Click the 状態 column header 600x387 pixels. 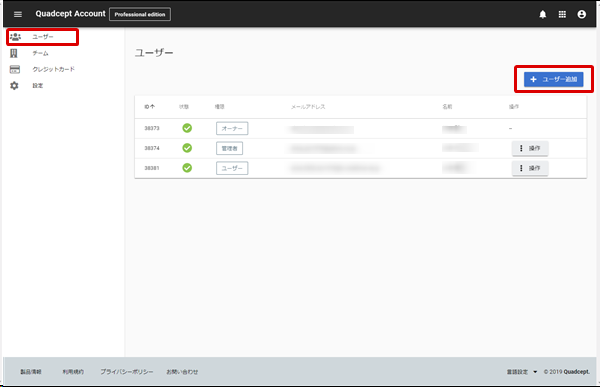[x=184, y=107]
